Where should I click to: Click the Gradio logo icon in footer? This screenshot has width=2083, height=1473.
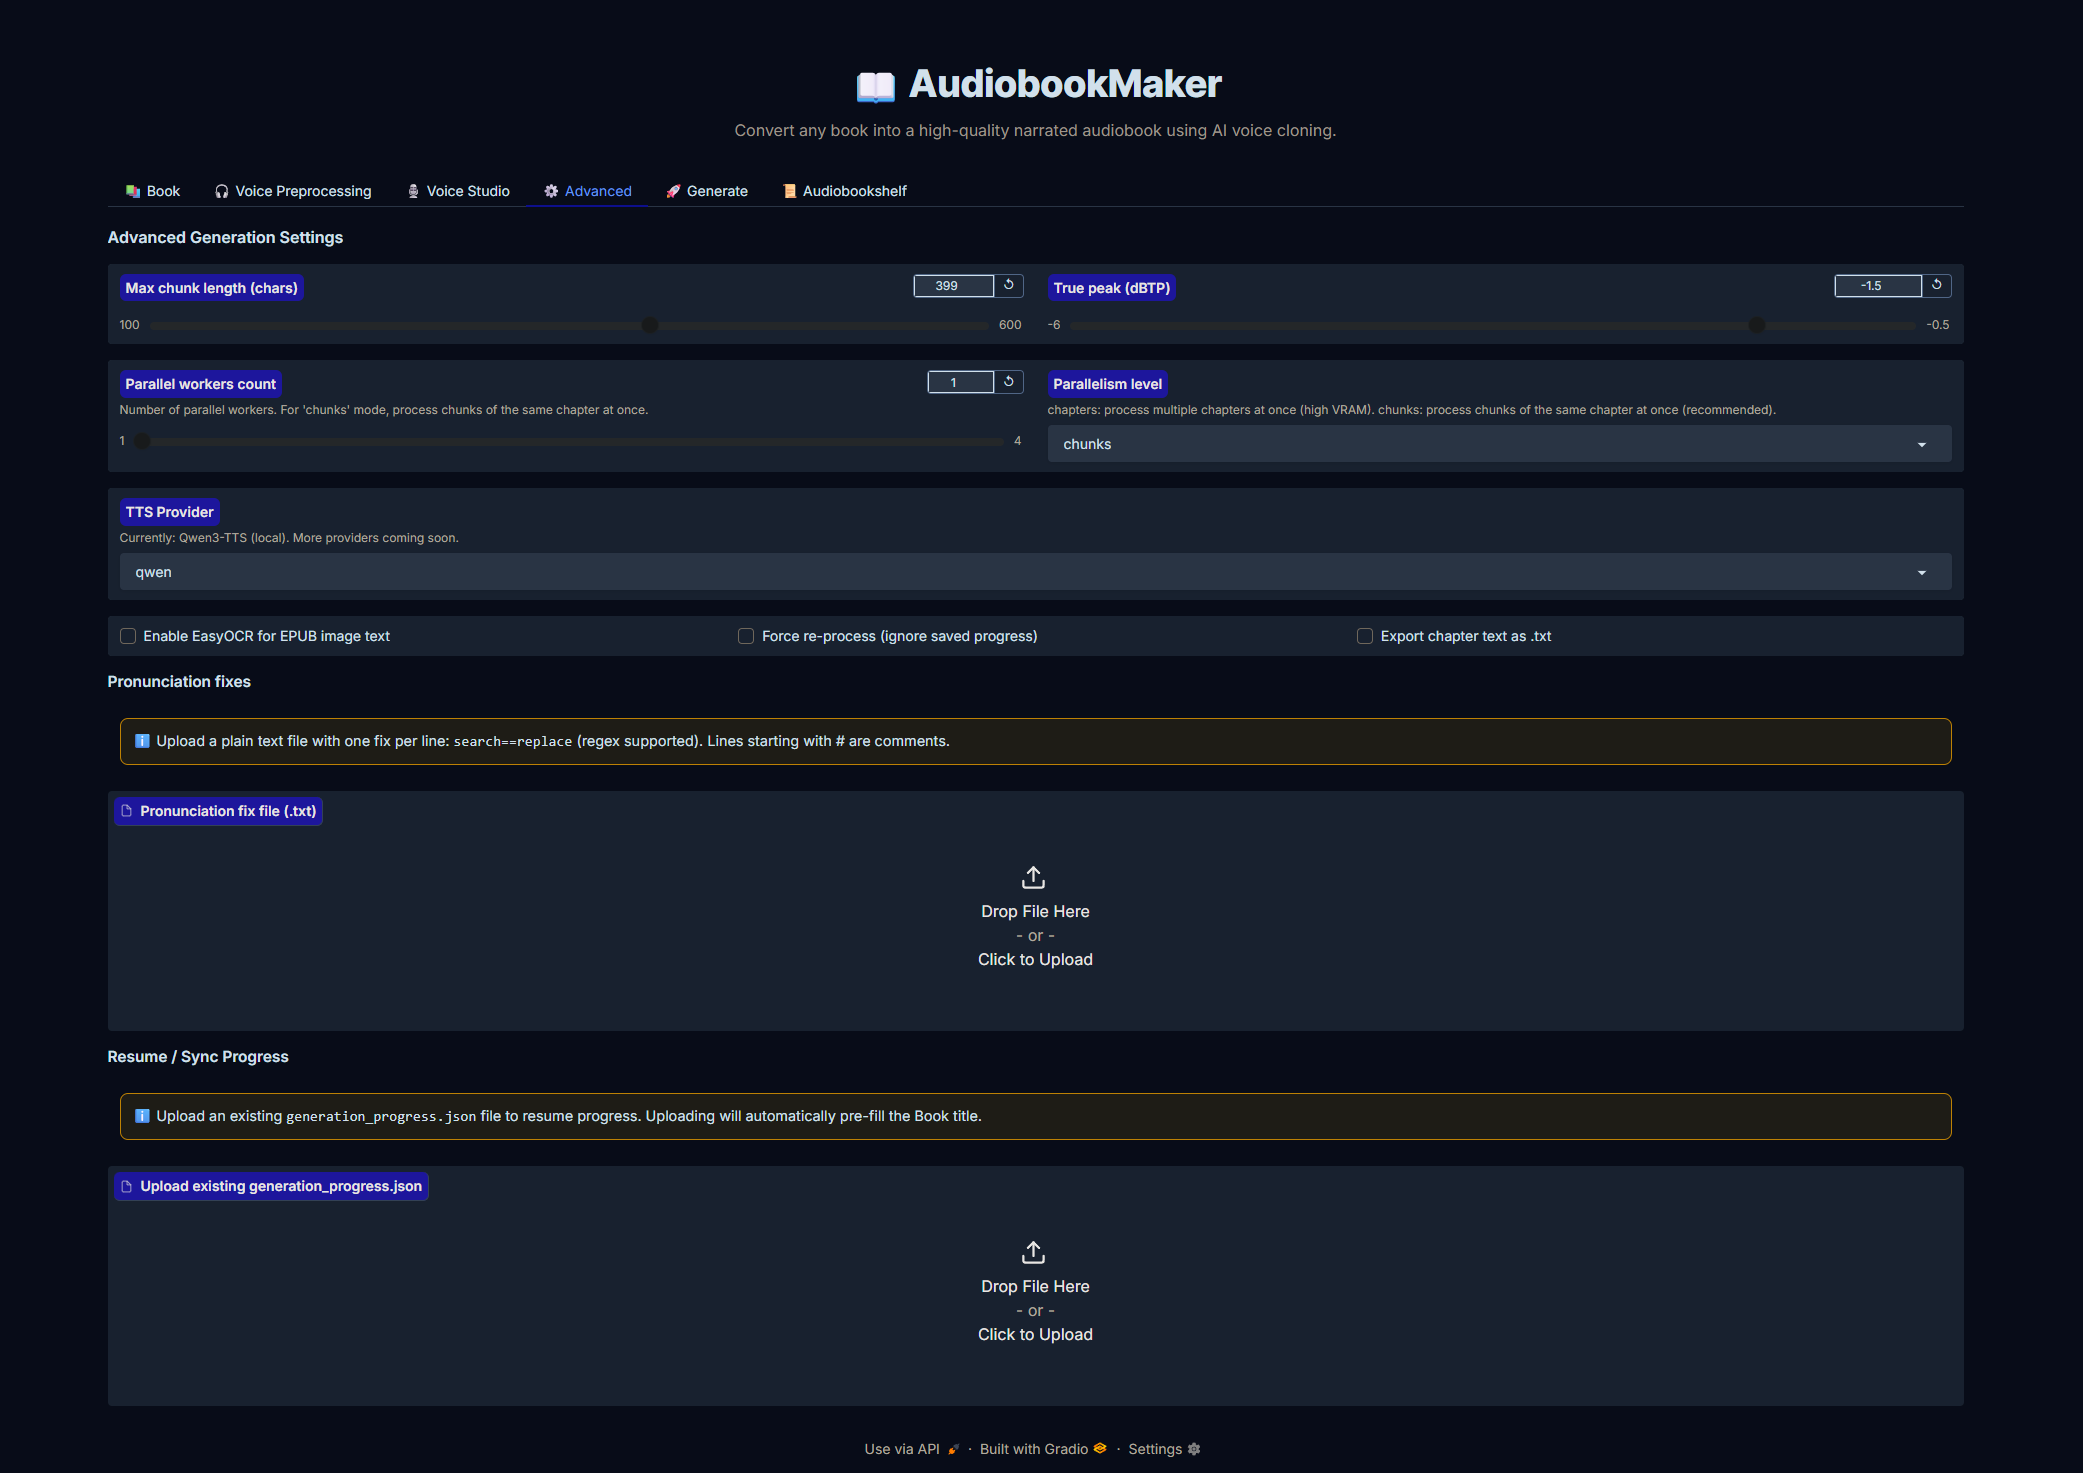1100,1448
